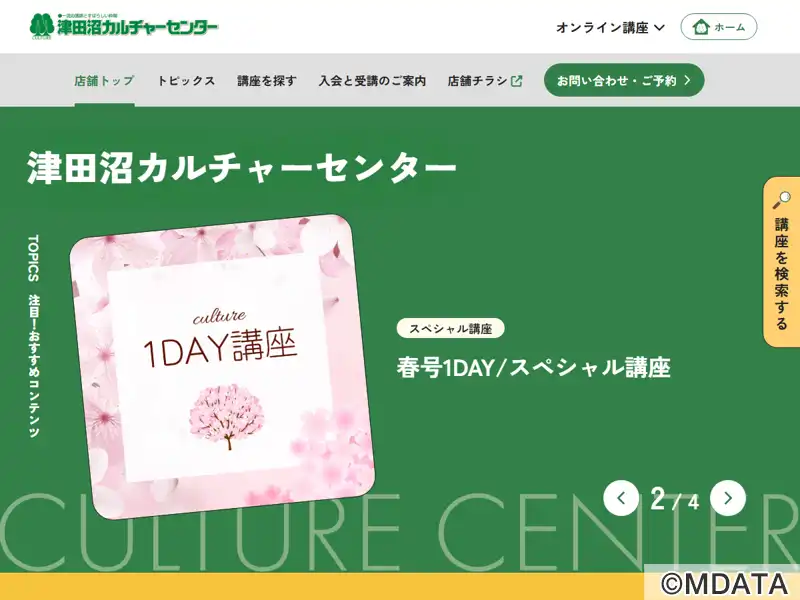Click the スペシャル講座 category tag
The image size is (800, 600).
(451, 328)
